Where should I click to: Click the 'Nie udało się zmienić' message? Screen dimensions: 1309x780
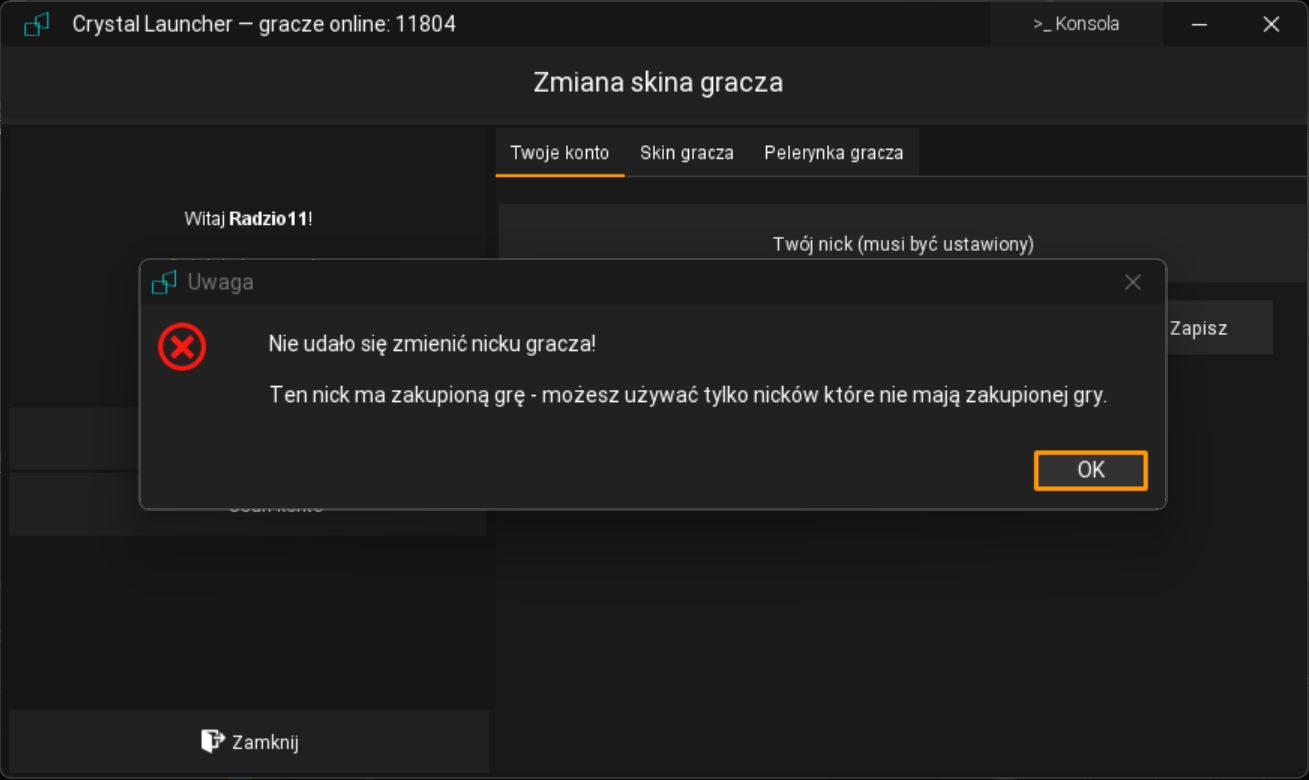click(432, 345)
